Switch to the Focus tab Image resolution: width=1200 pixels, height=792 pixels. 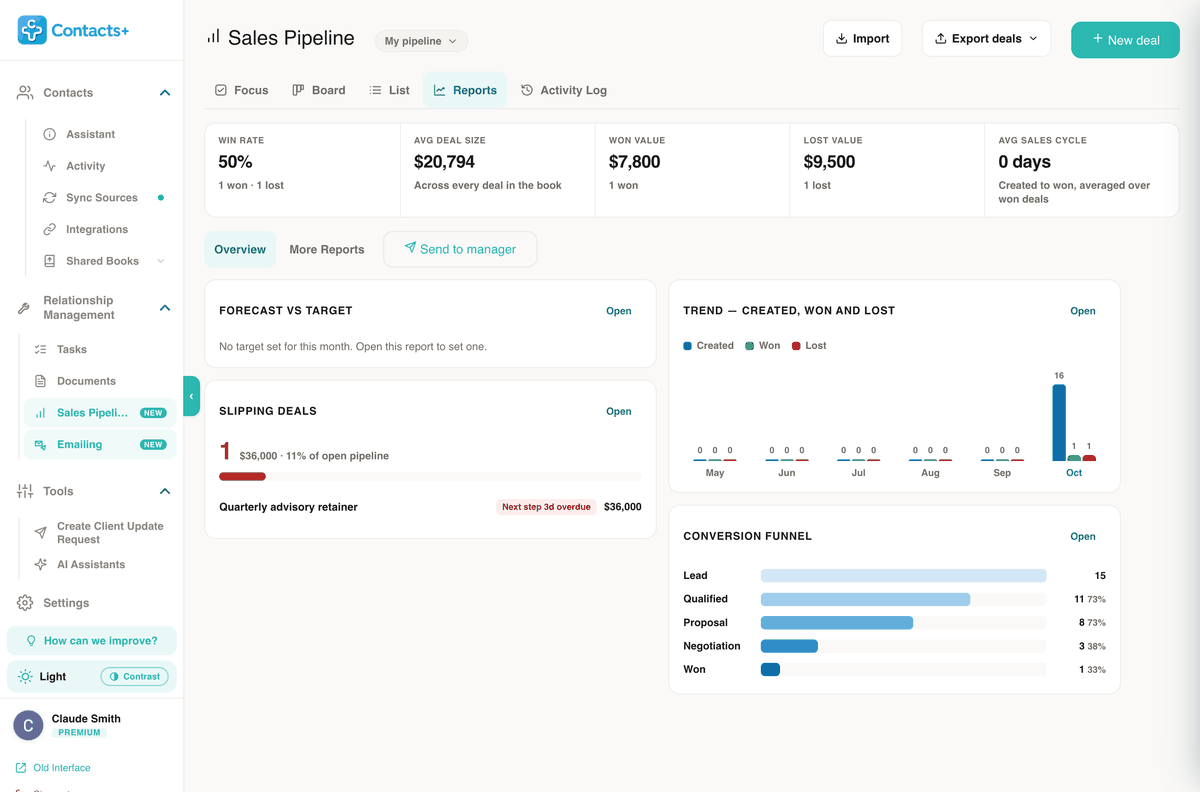point(241,90)
